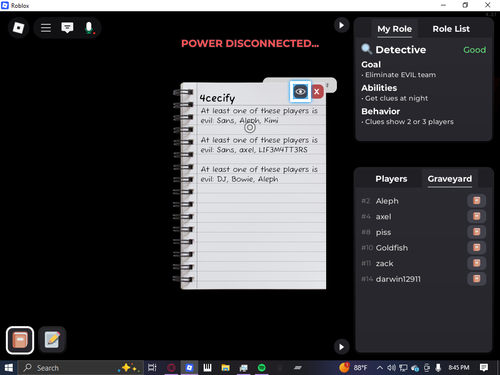
Task: Open piano keys app on taskbar
Action: [207, 368]
